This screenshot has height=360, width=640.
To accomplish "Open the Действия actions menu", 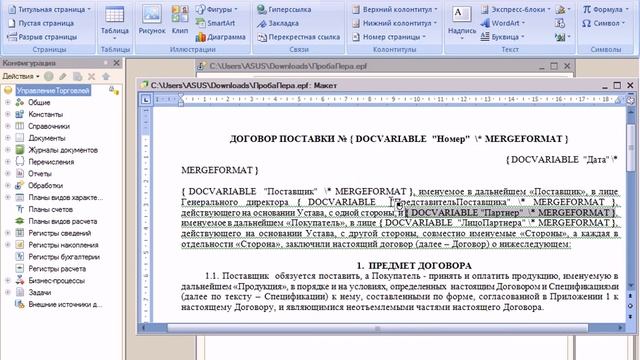I will (x=21, y=76).
